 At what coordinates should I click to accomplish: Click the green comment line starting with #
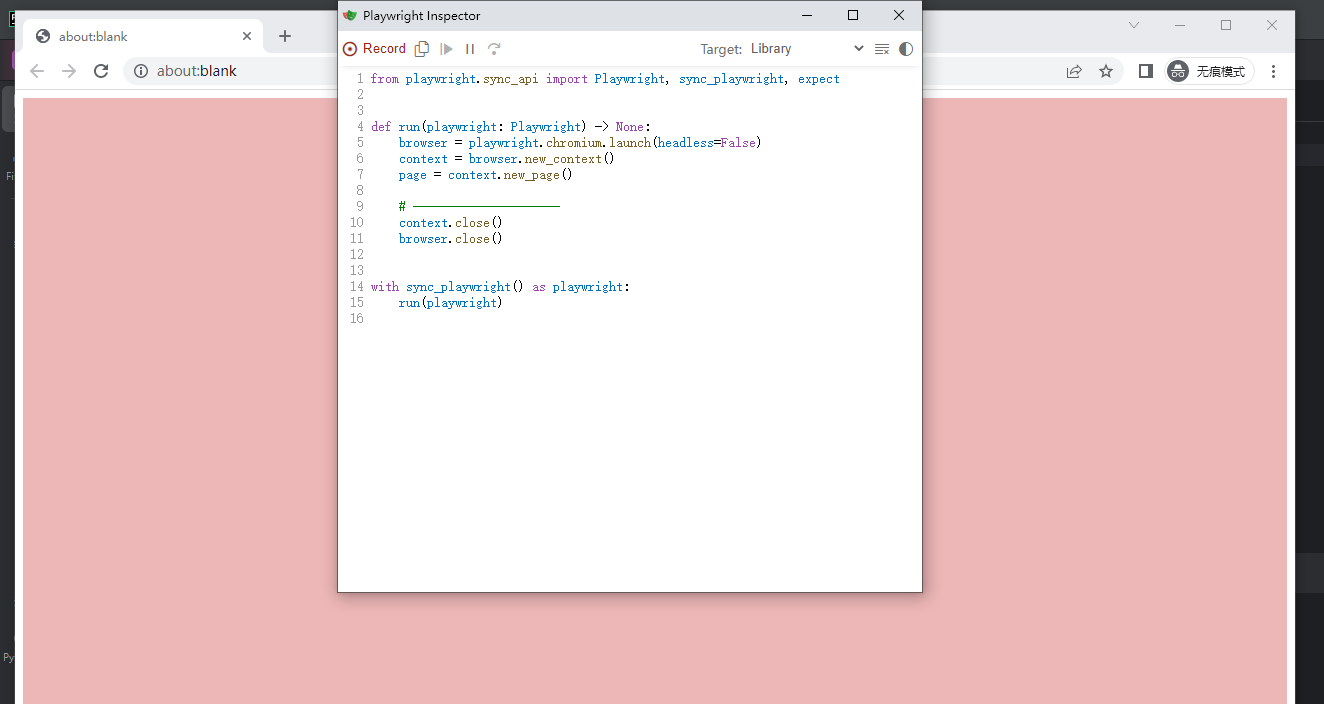[479, 207]
